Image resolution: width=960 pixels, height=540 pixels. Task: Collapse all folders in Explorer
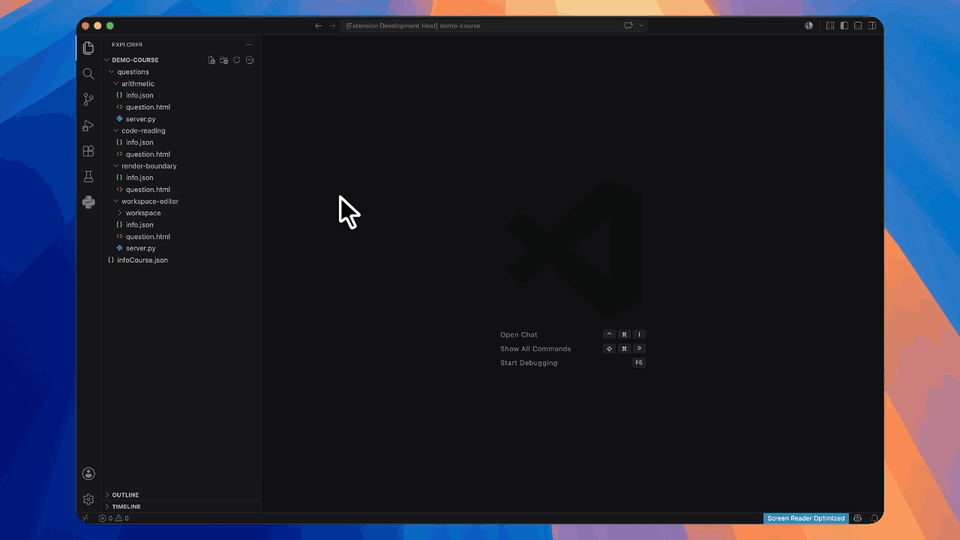coord(250,60)
